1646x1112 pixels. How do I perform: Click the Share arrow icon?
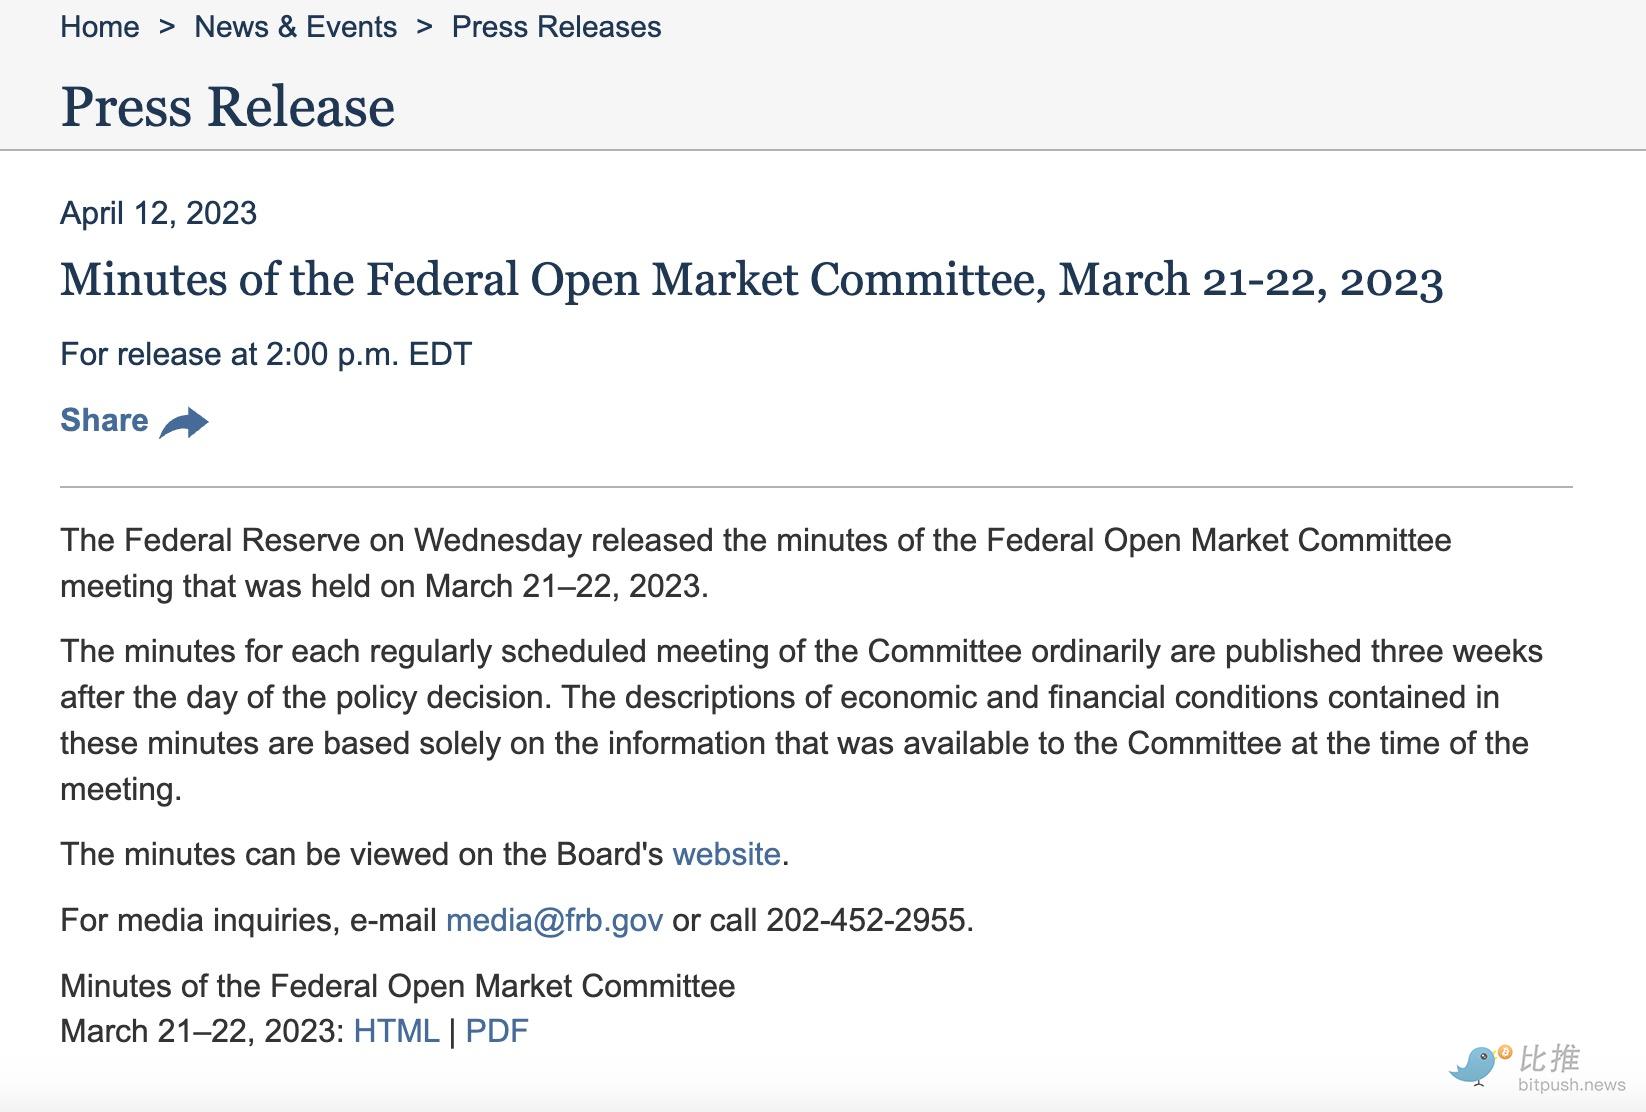coord(184,422)
